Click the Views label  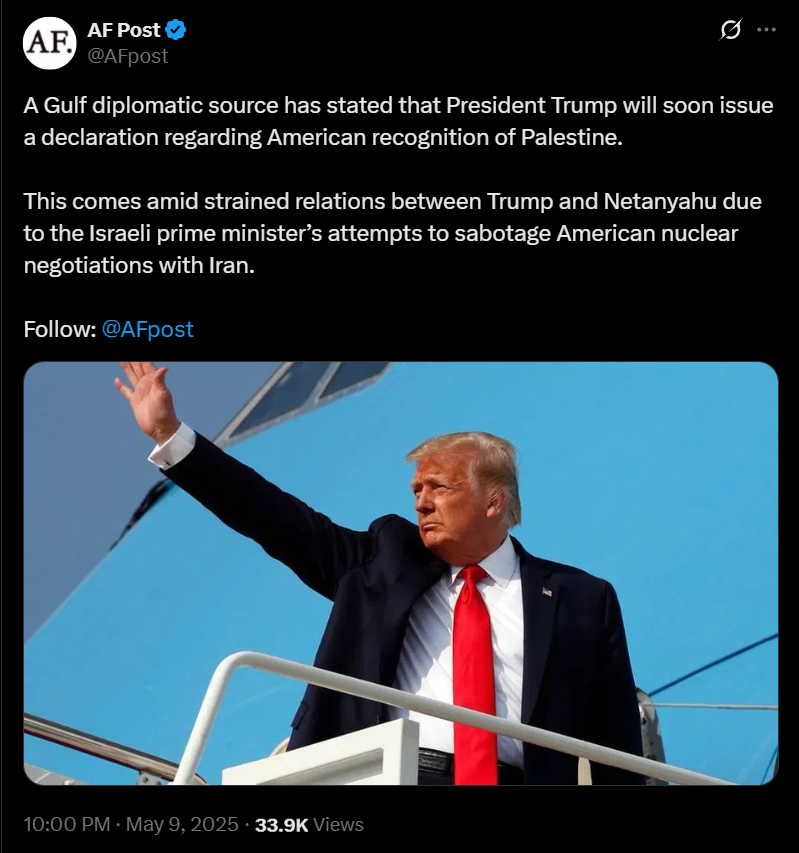[x=338, y=825]
